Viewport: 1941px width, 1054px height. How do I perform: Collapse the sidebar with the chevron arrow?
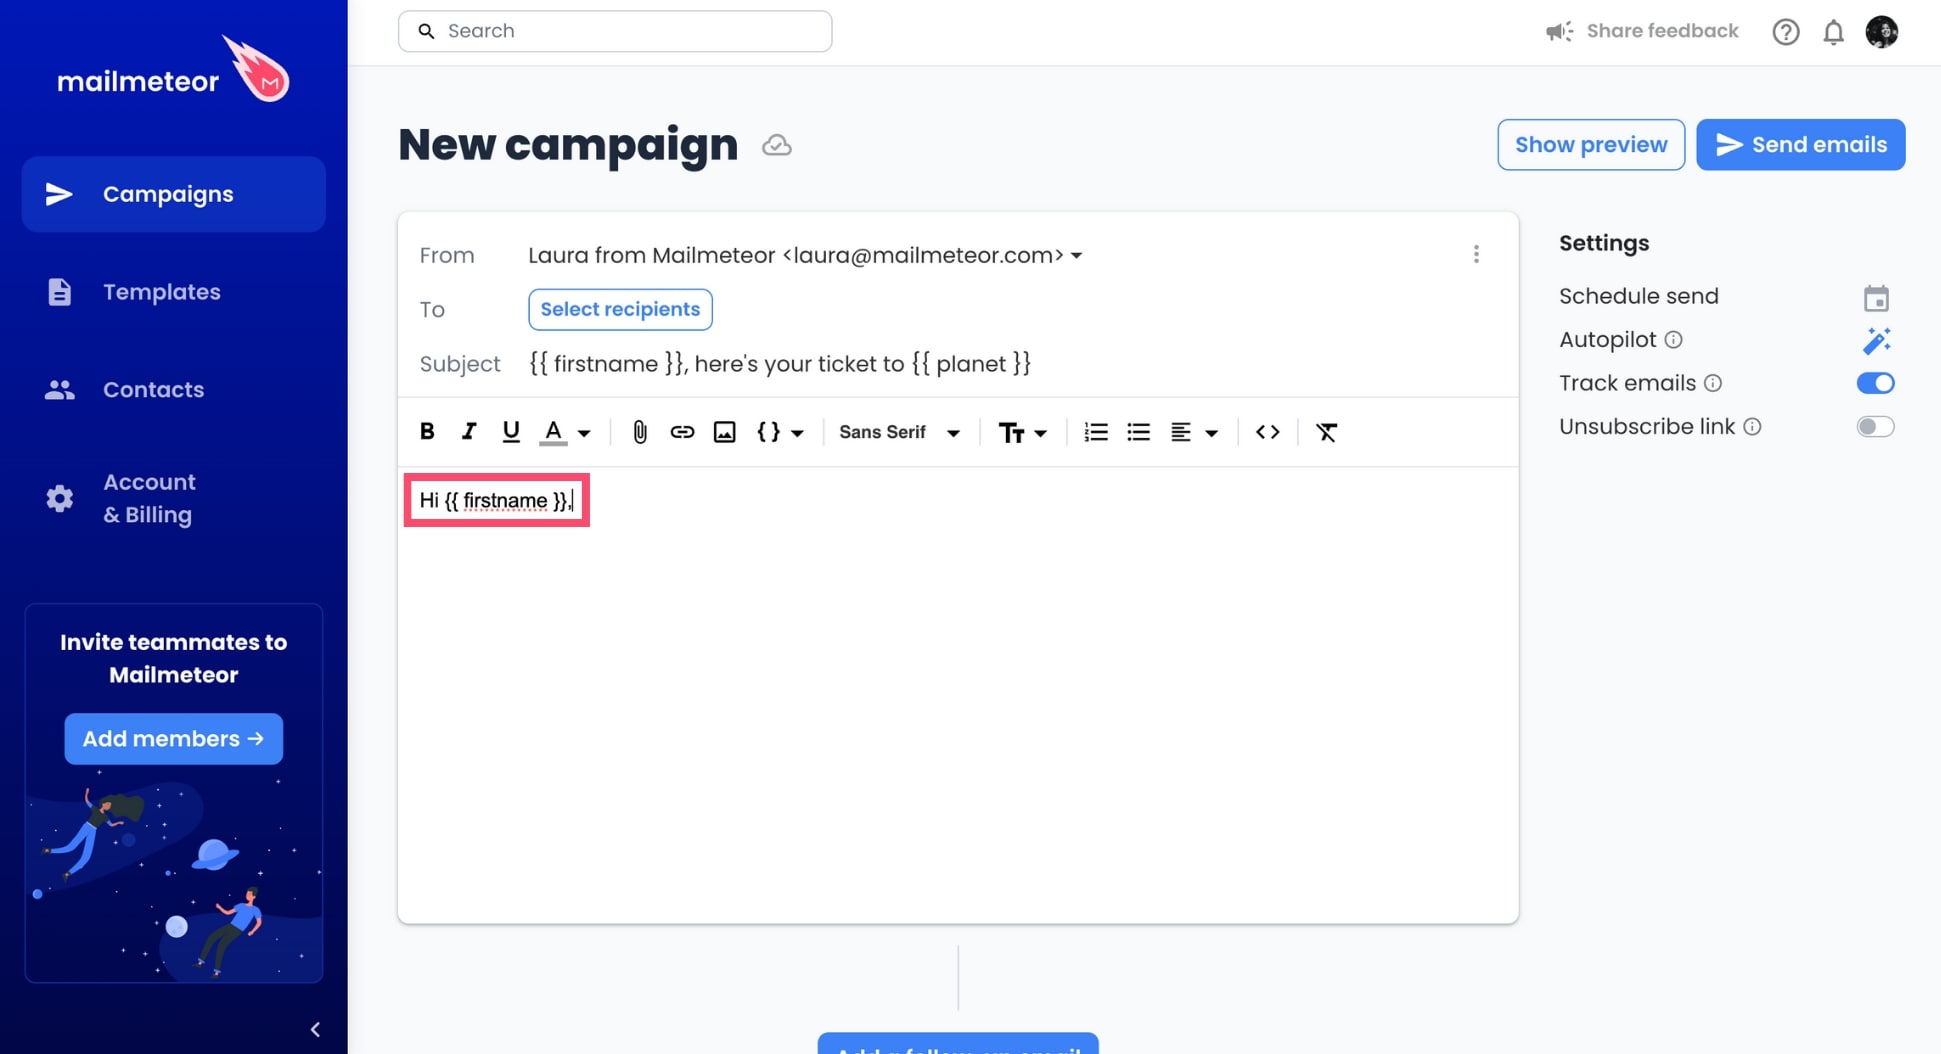pyautogui.click(x=315, y=1029)
